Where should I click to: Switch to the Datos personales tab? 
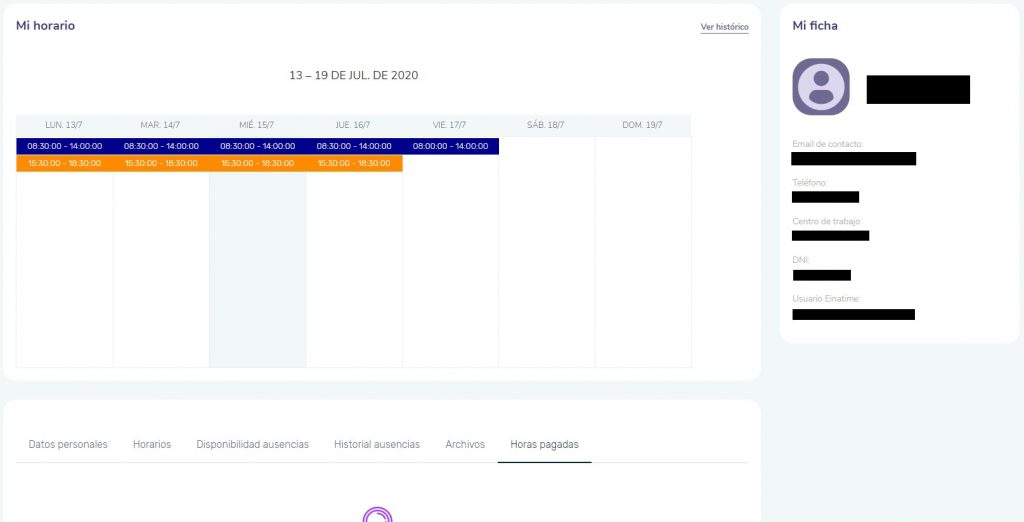(x=68, y=444)
